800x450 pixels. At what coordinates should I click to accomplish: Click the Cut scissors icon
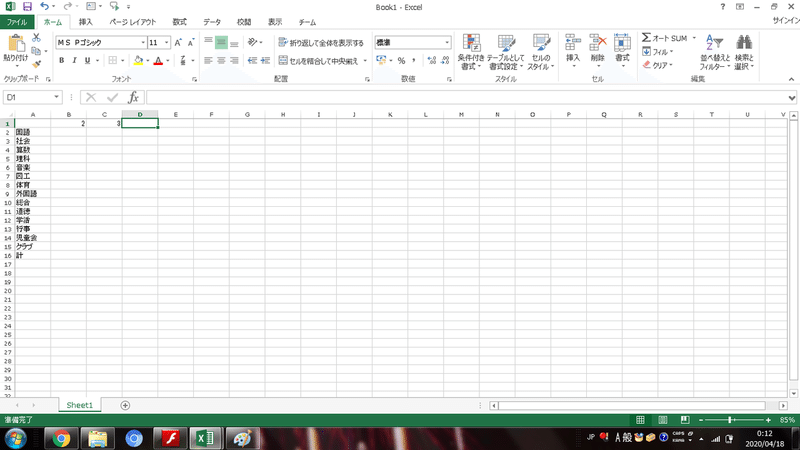pyautogui.click(x=36, y=38)
